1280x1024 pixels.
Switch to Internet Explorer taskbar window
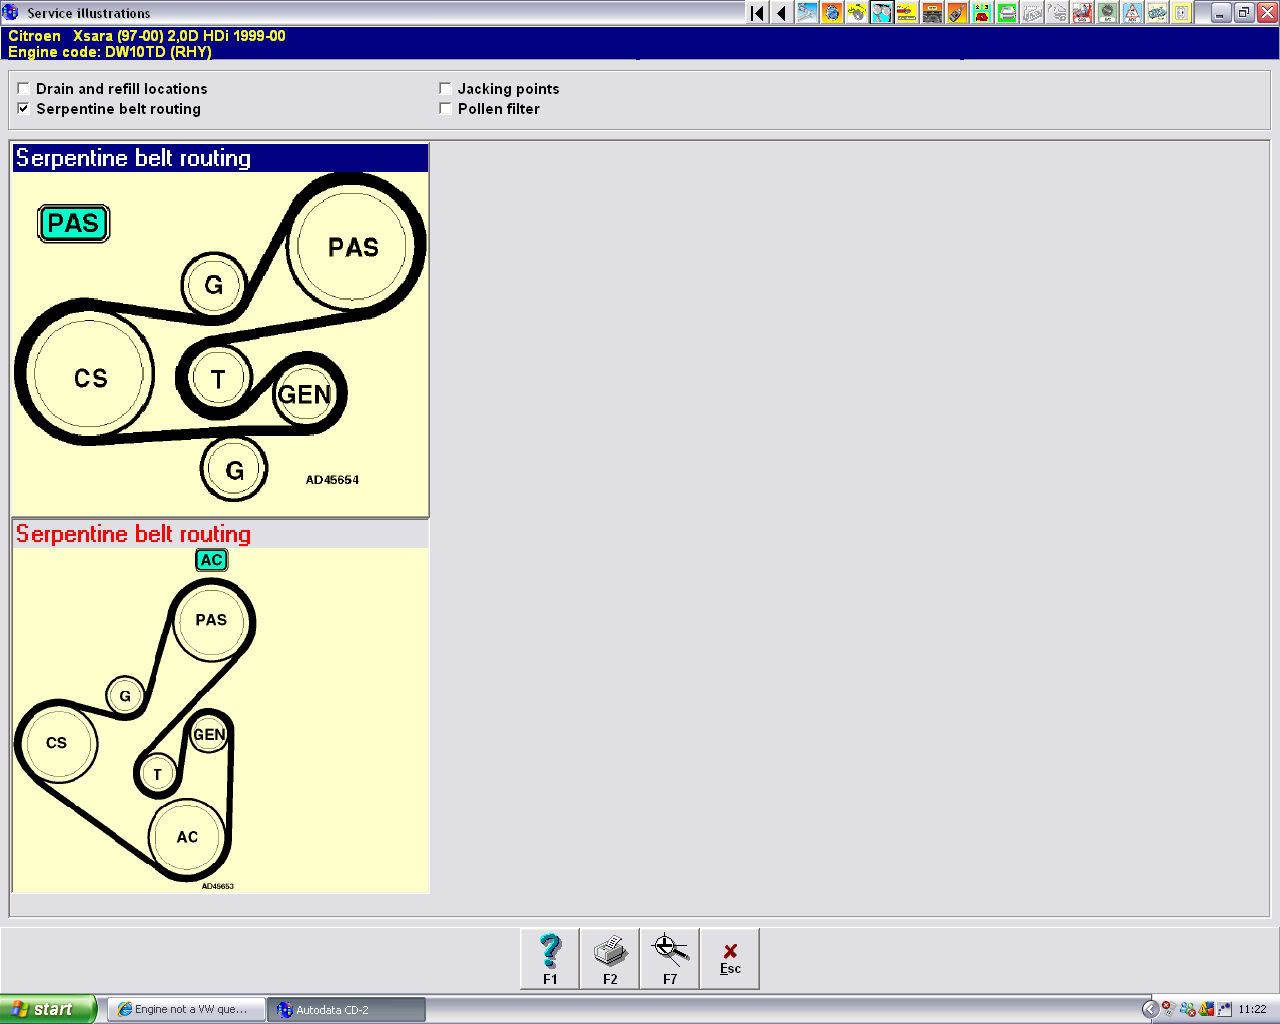click(x=188, y=1009)
